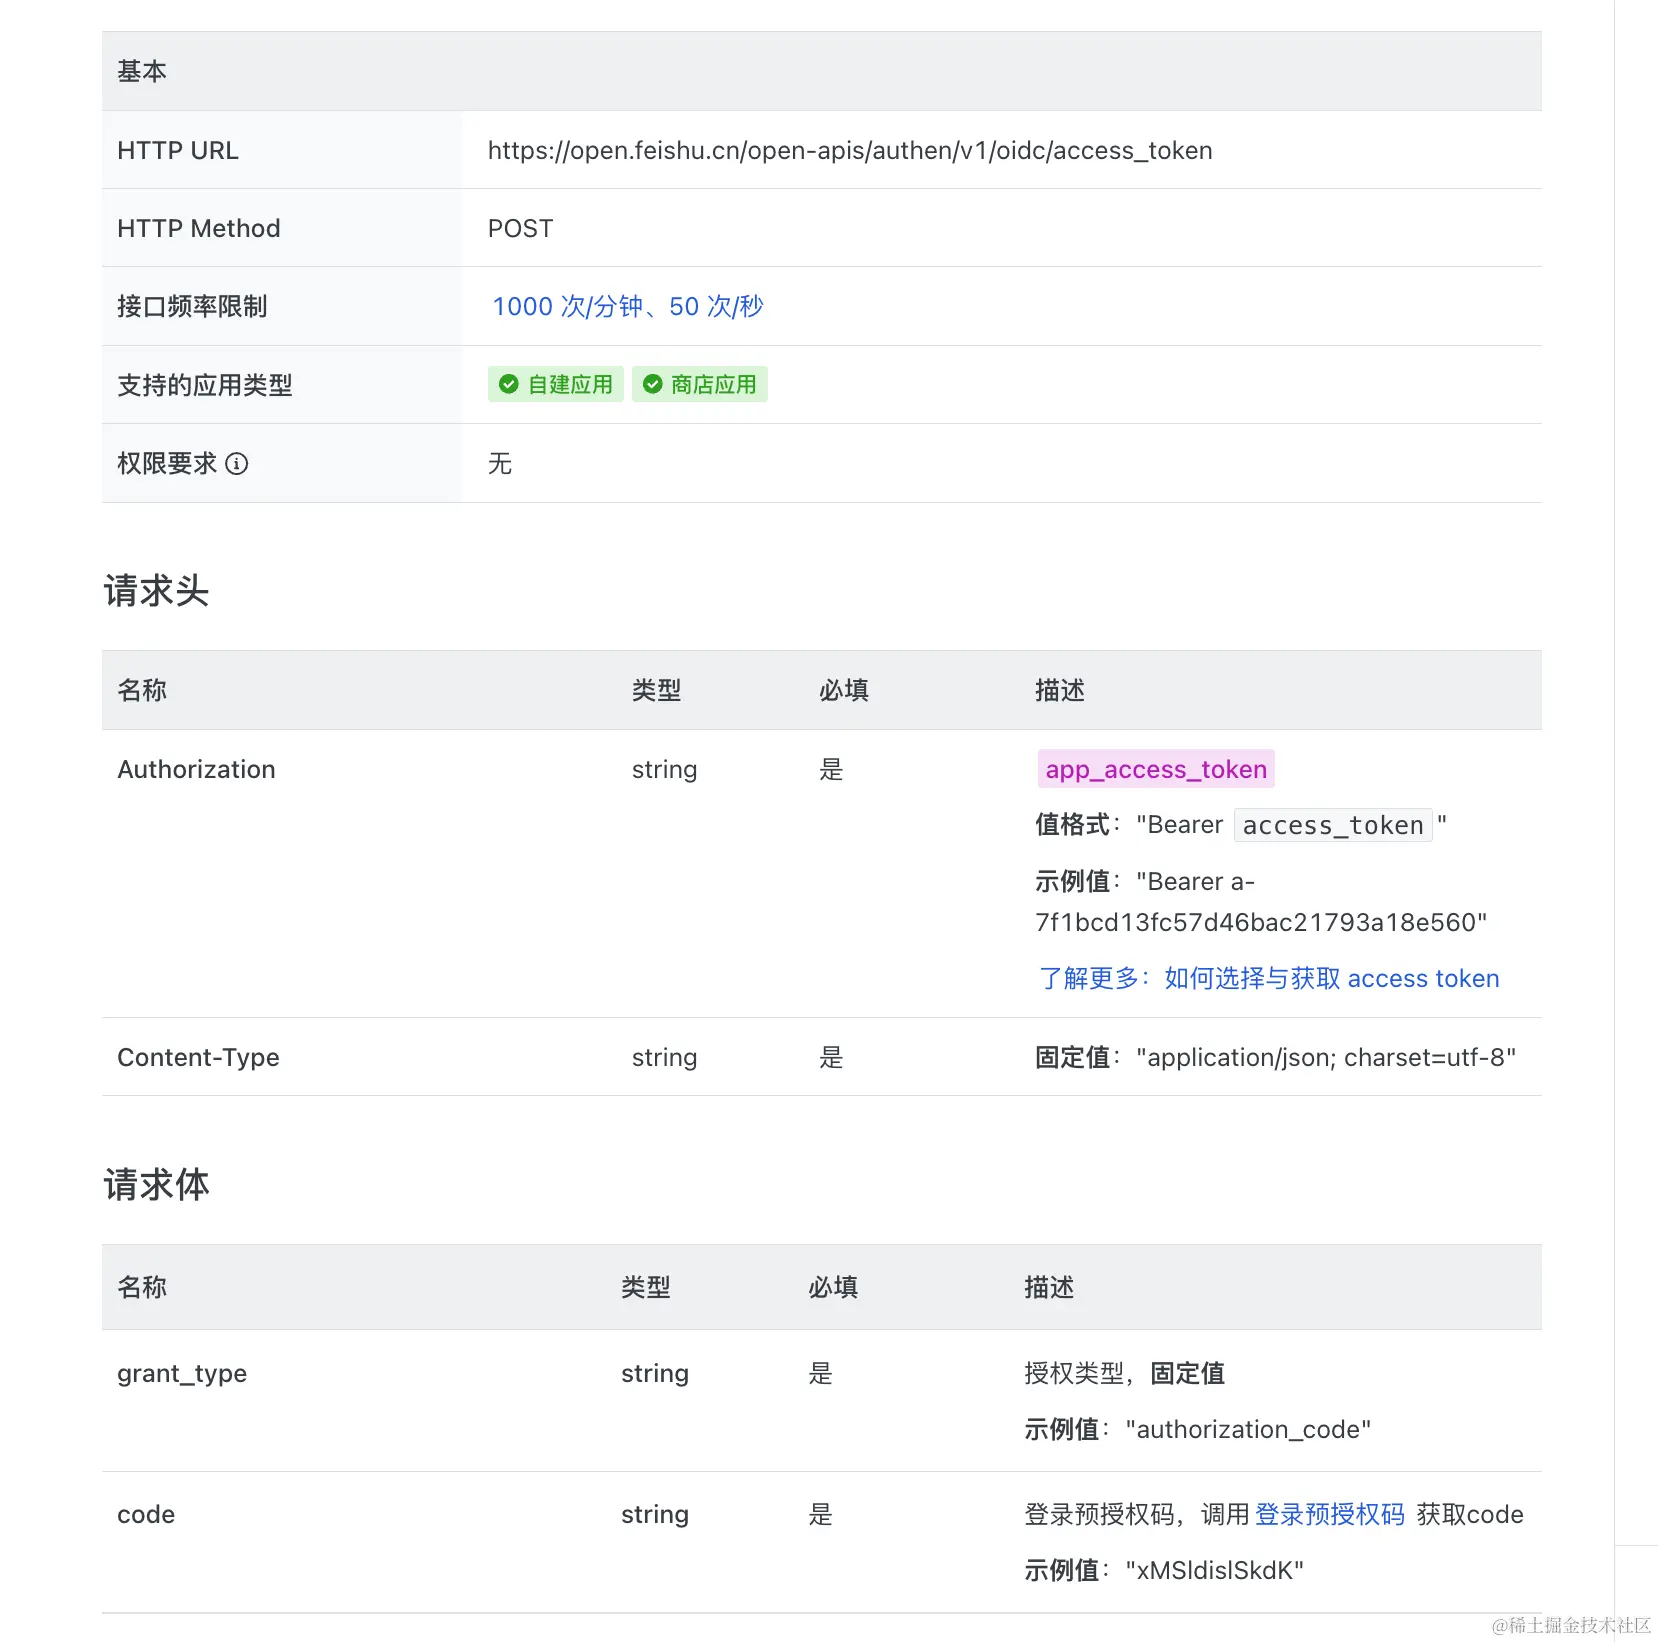Image resolution: width=1658 pixels, height=1642 pixels.
Task: Click the code parameter name
Action: click(146, 1514)
